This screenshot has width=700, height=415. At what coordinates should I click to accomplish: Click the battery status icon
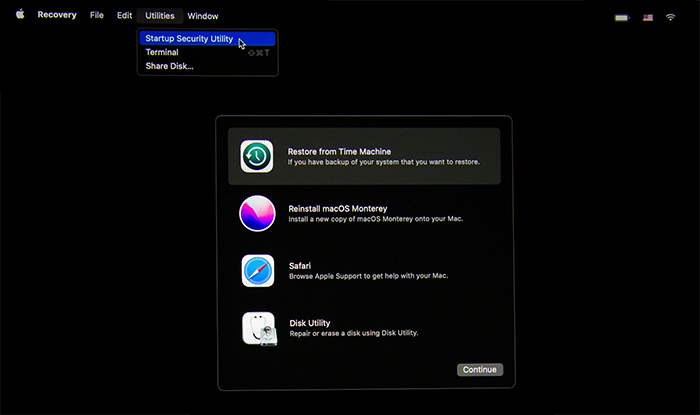(622, 17)
